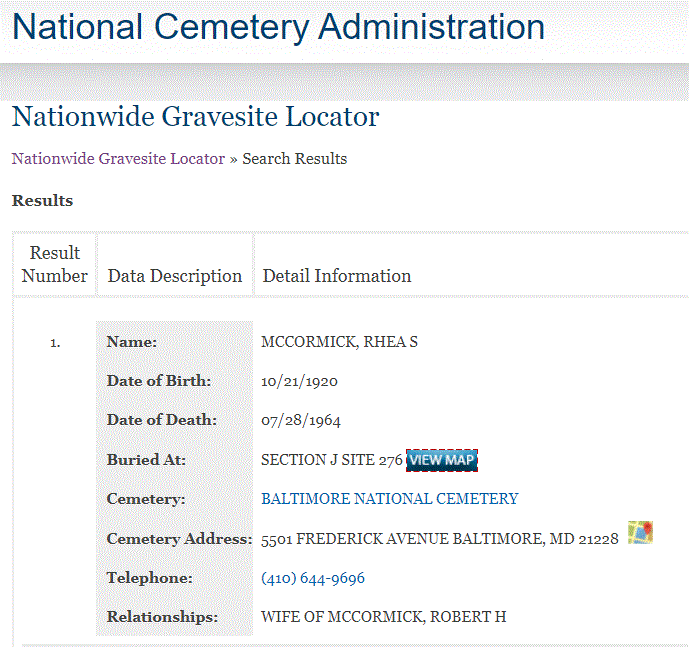Image resolution: width=689 pixels, height=647 pixels.
Task: Click the National Cemetery Administration header
Action: [x=279, y=26]
